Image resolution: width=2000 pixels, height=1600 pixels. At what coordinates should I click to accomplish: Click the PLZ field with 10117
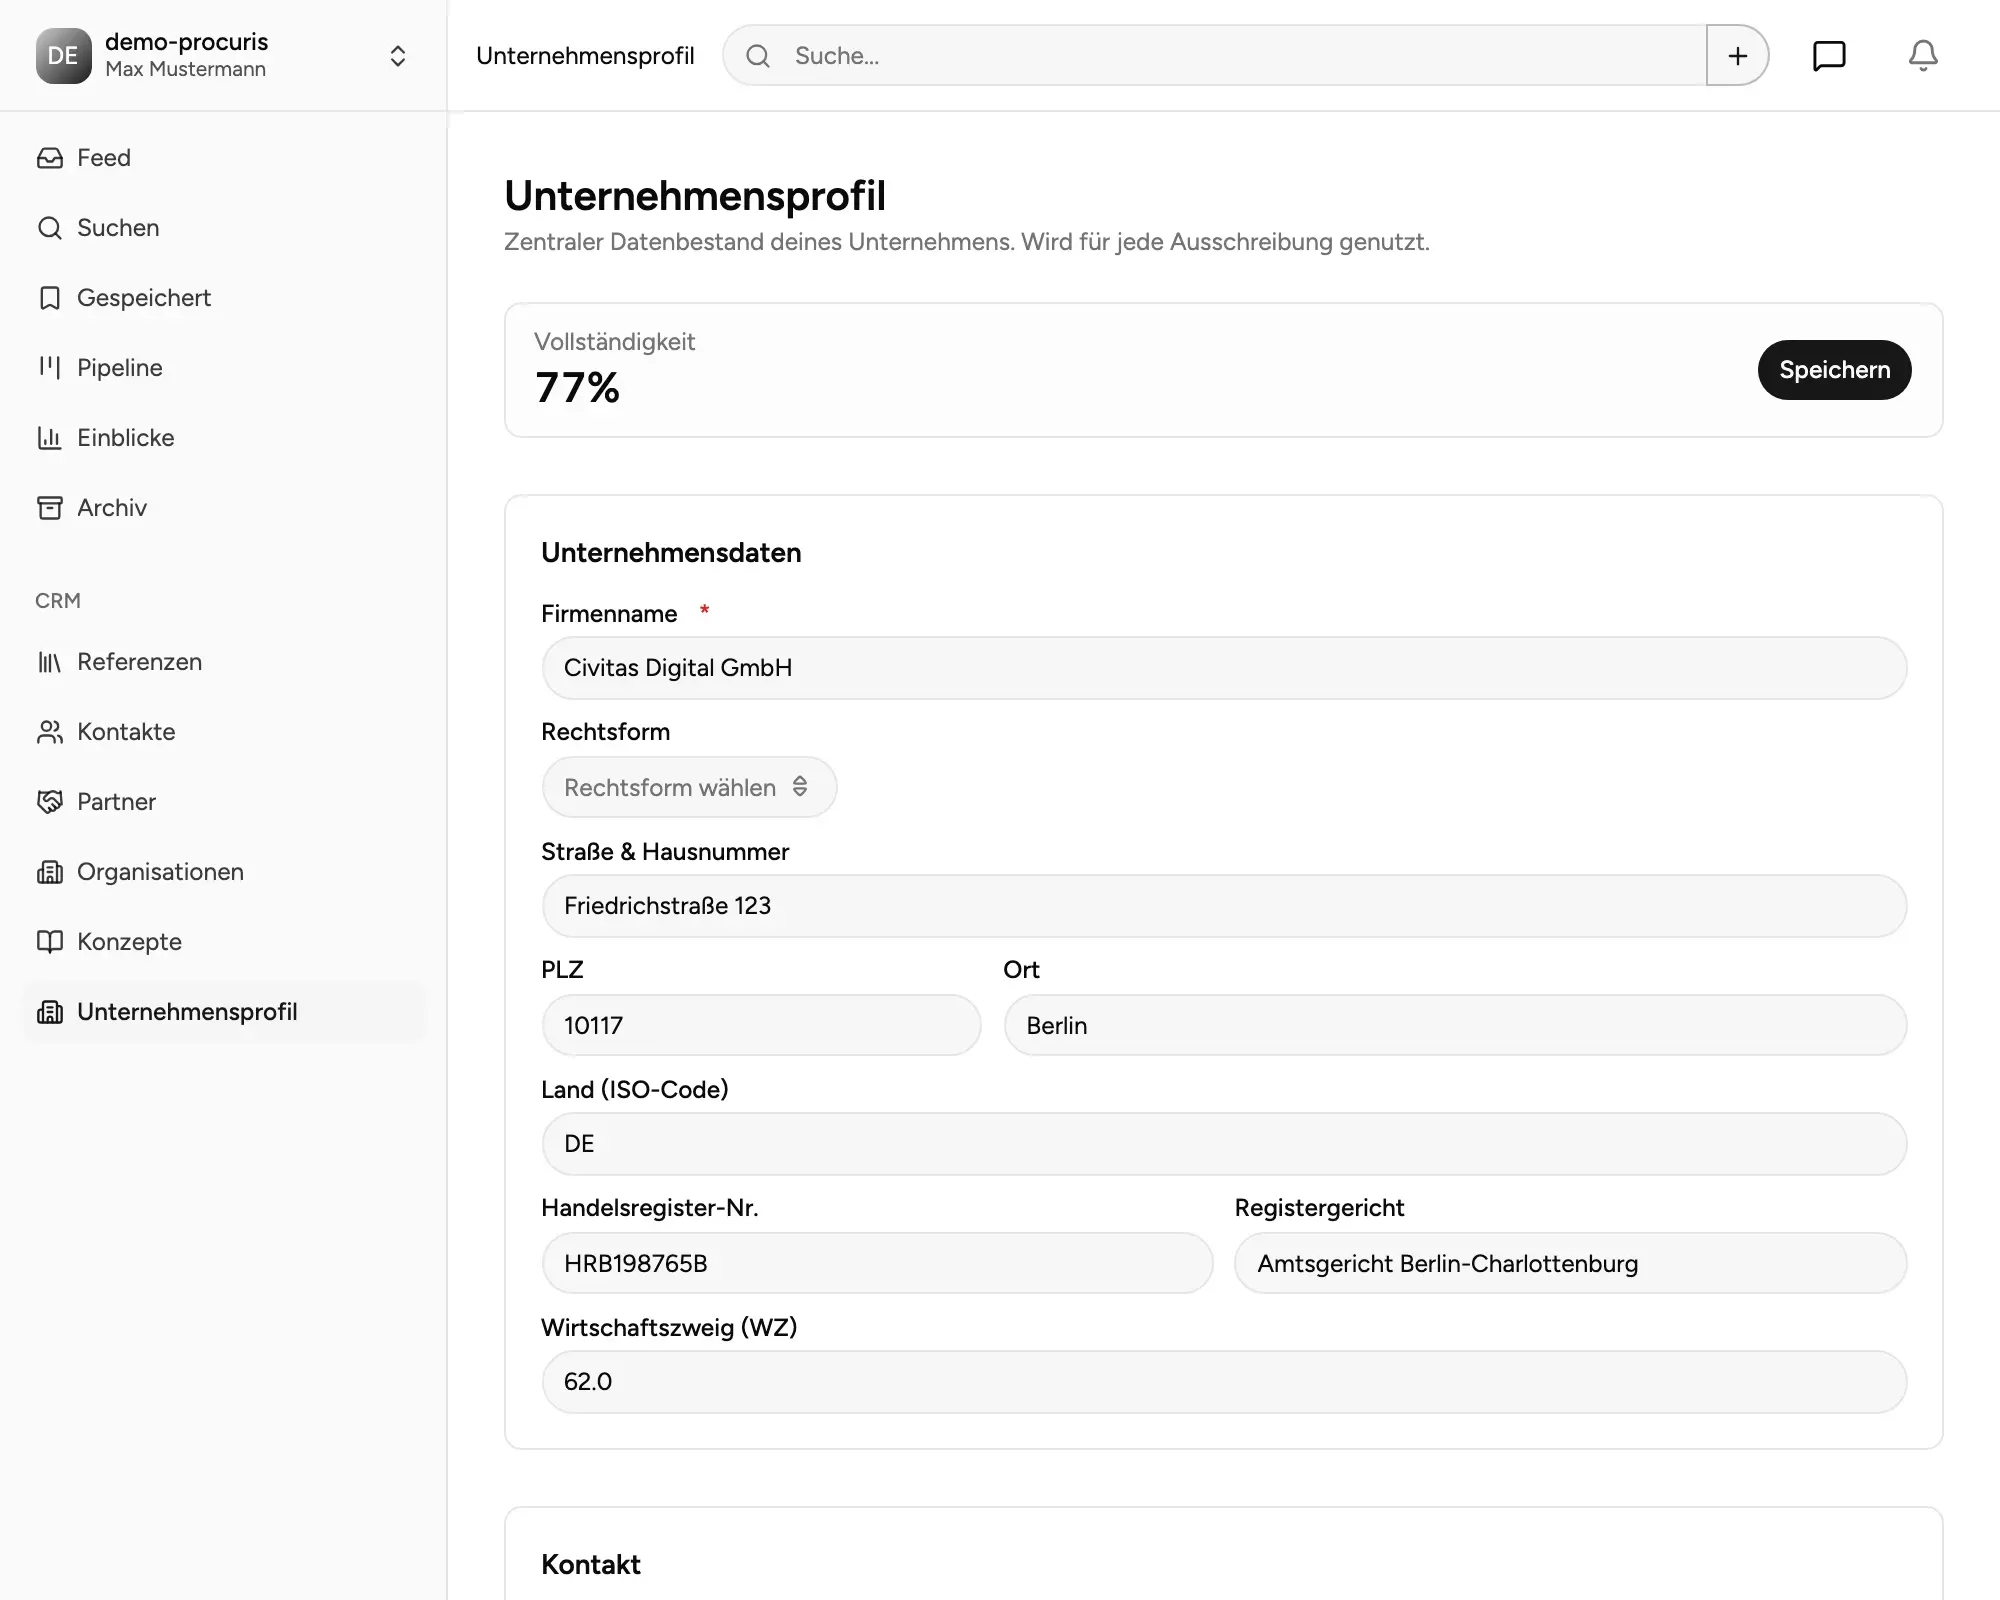[761, 1025]
